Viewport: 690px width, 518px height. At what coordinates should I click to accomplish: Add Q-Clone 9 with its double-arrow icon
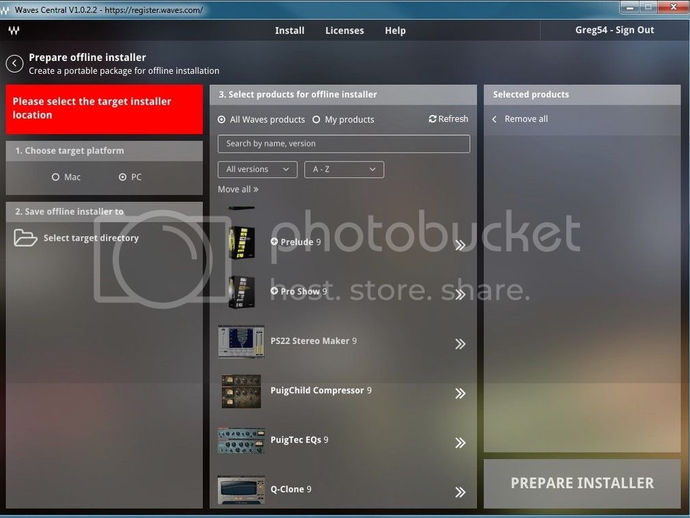pyautogui.click(x=460, y=492)
